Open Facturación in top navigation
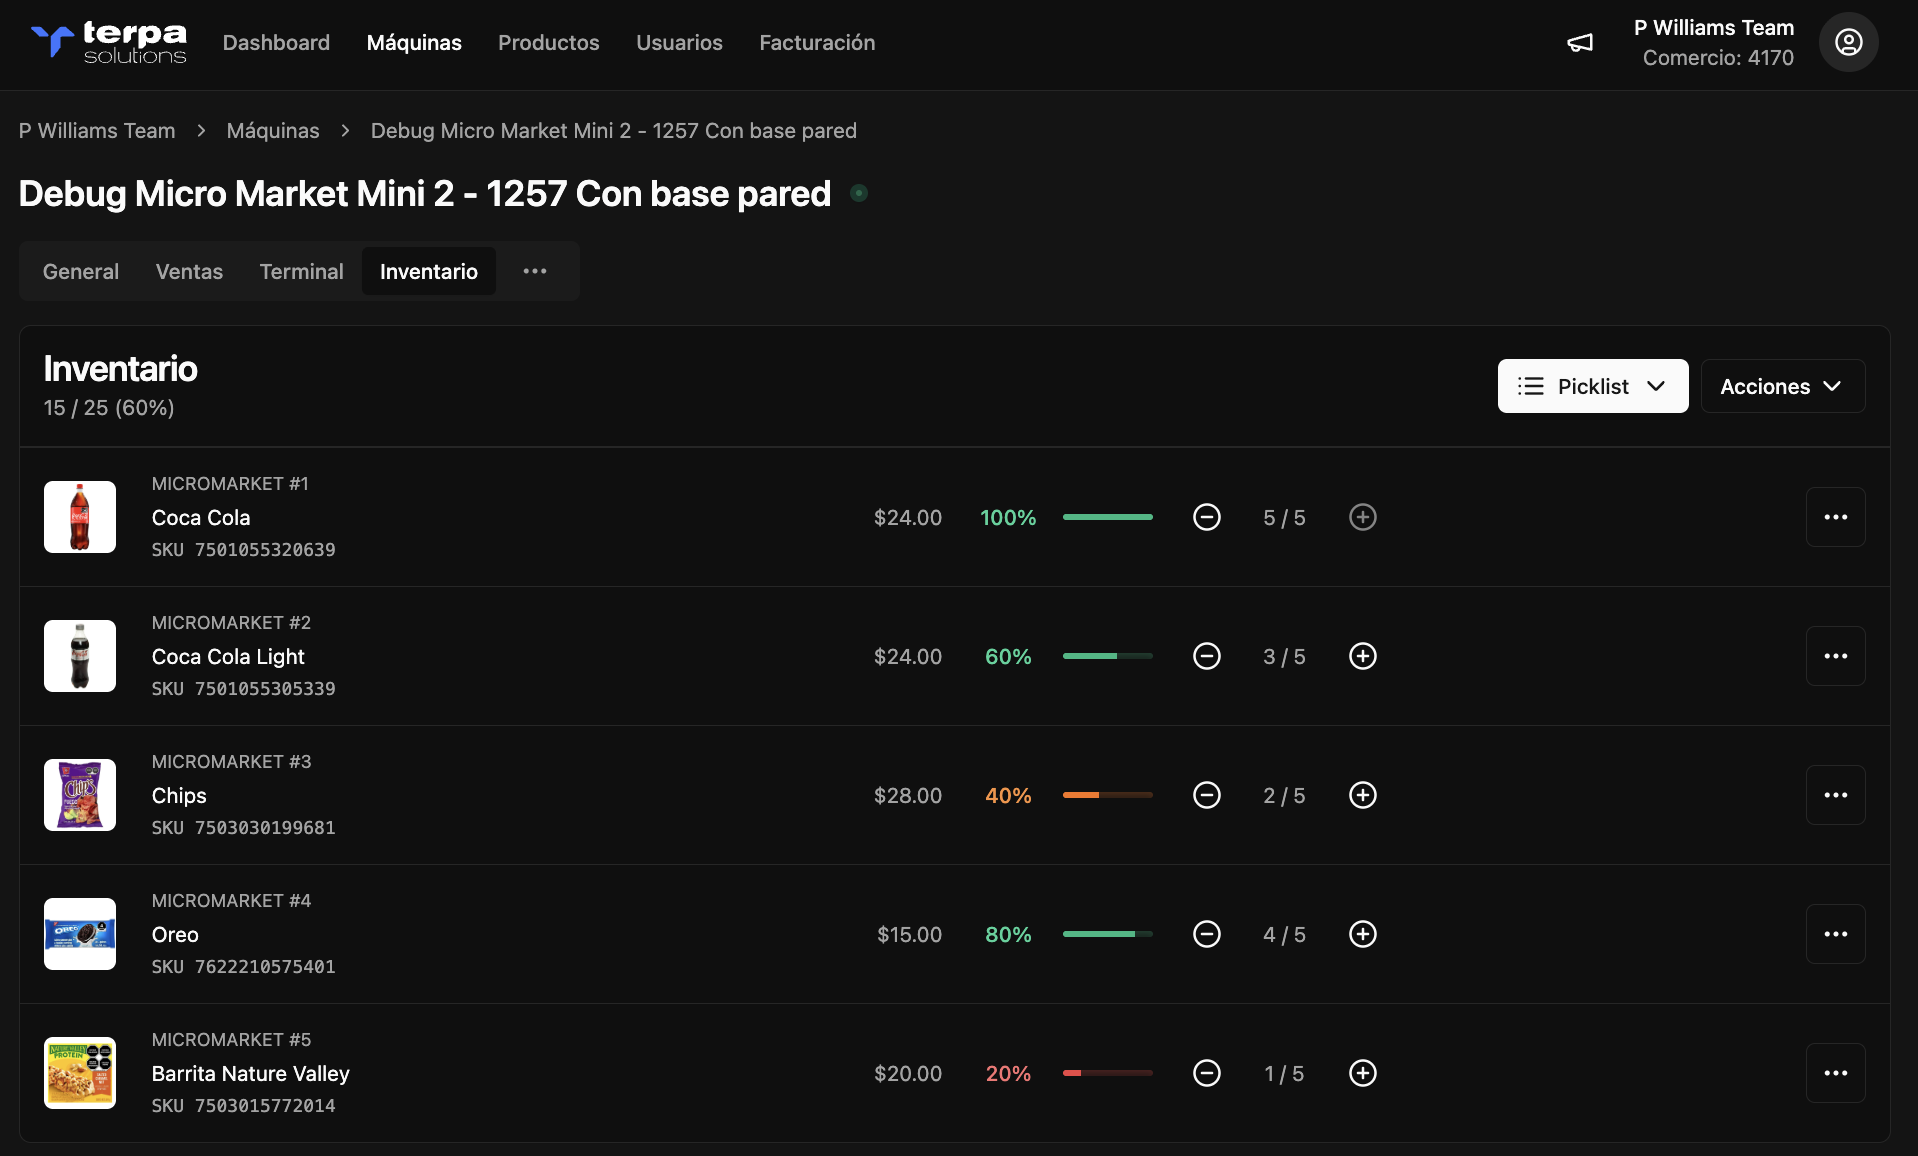Image resolution: width=1918 pixels, height=1156 pixels. 817,43
